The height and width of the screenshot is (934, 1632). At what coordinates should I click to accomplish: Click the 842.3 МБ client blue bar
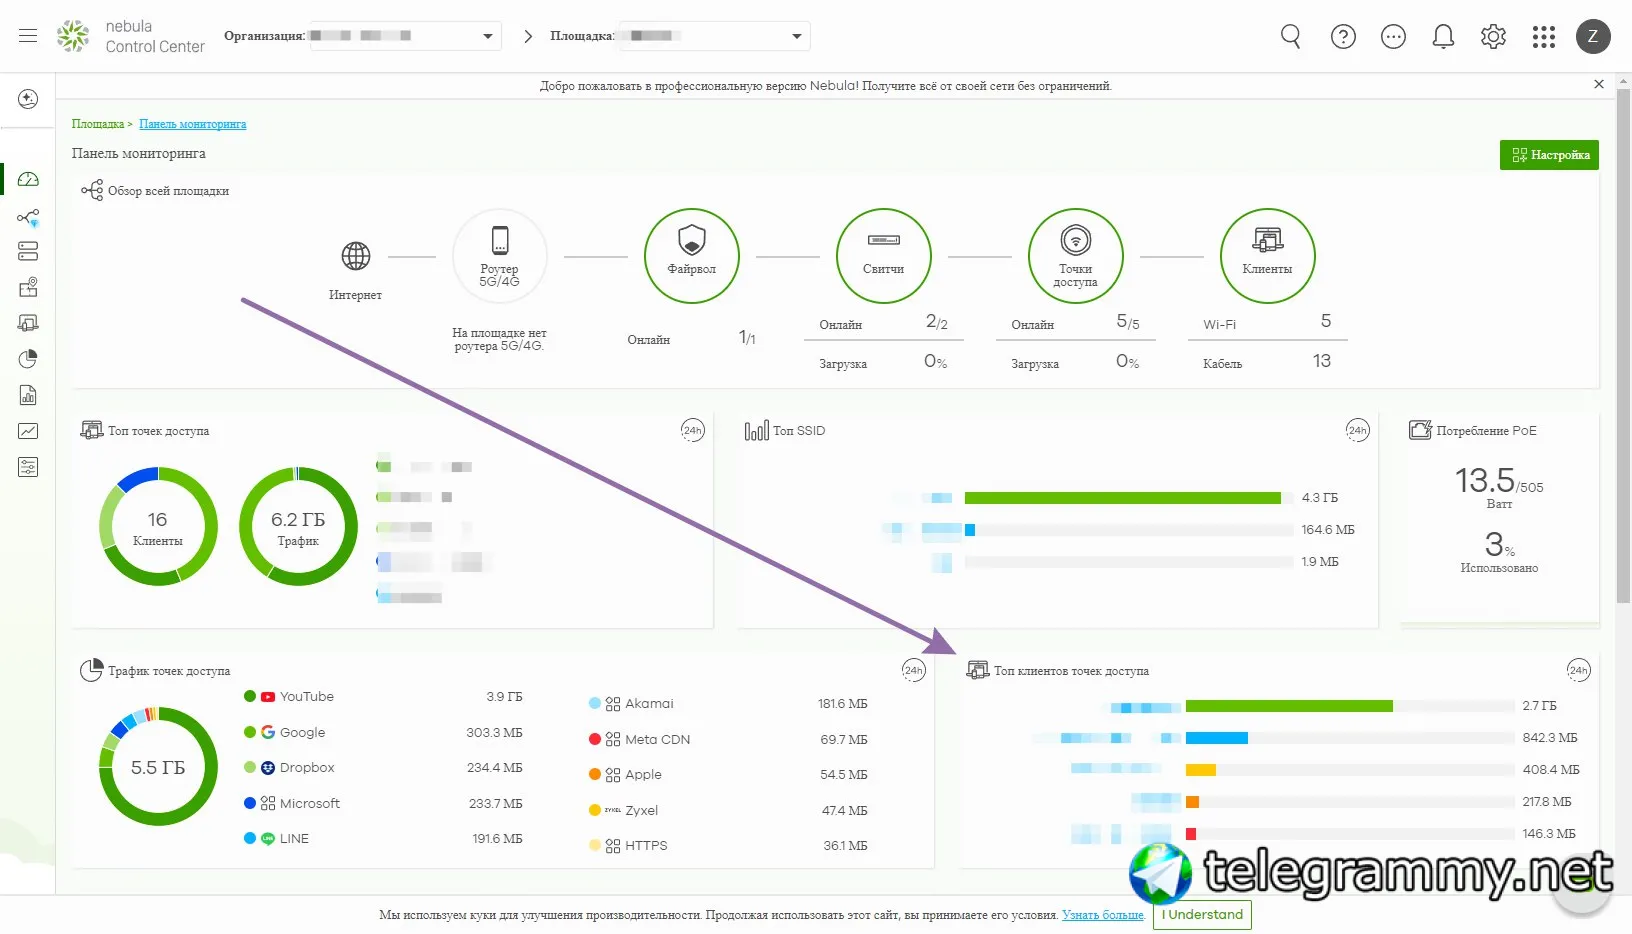[1217, 738]
